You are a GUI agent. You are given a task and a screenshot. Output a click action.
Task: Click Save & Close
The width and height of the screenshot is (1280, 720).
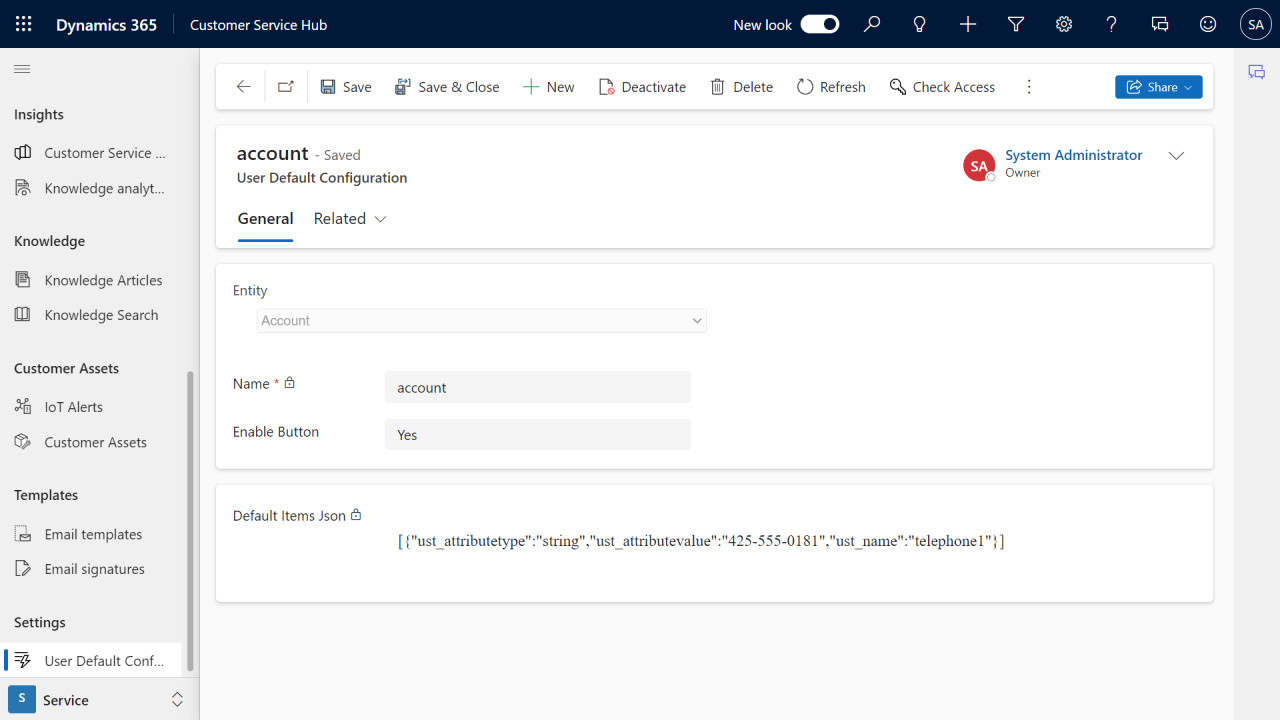pos(447,87)
